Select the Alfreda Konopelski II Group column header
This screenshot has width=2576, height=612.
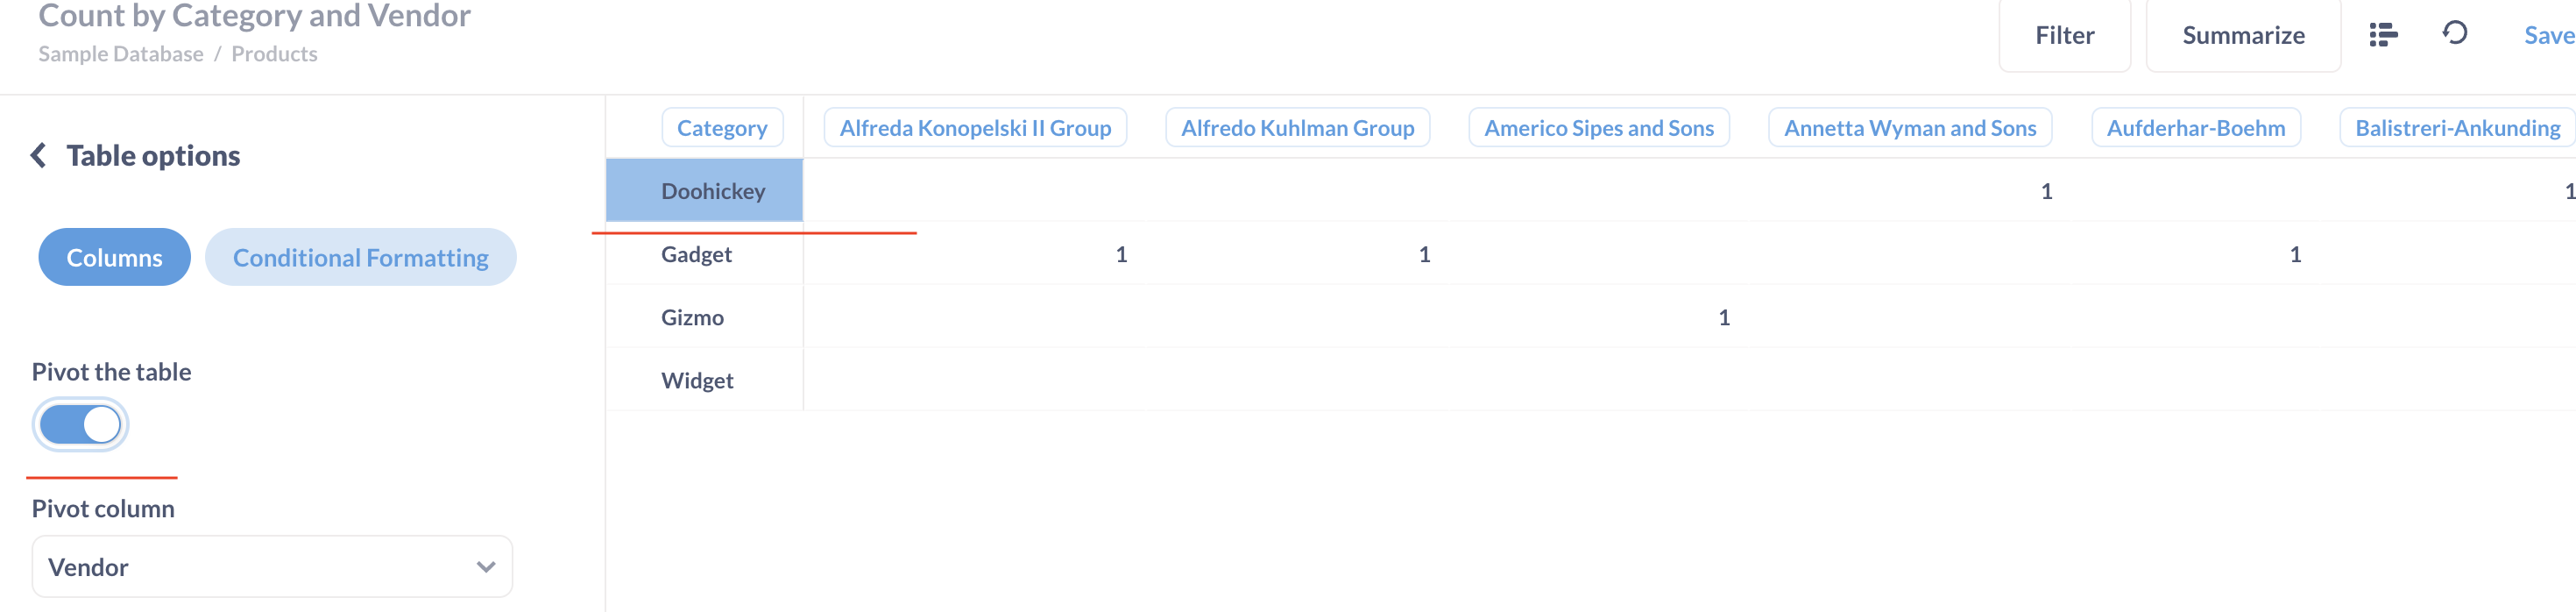tap(975, 127)
